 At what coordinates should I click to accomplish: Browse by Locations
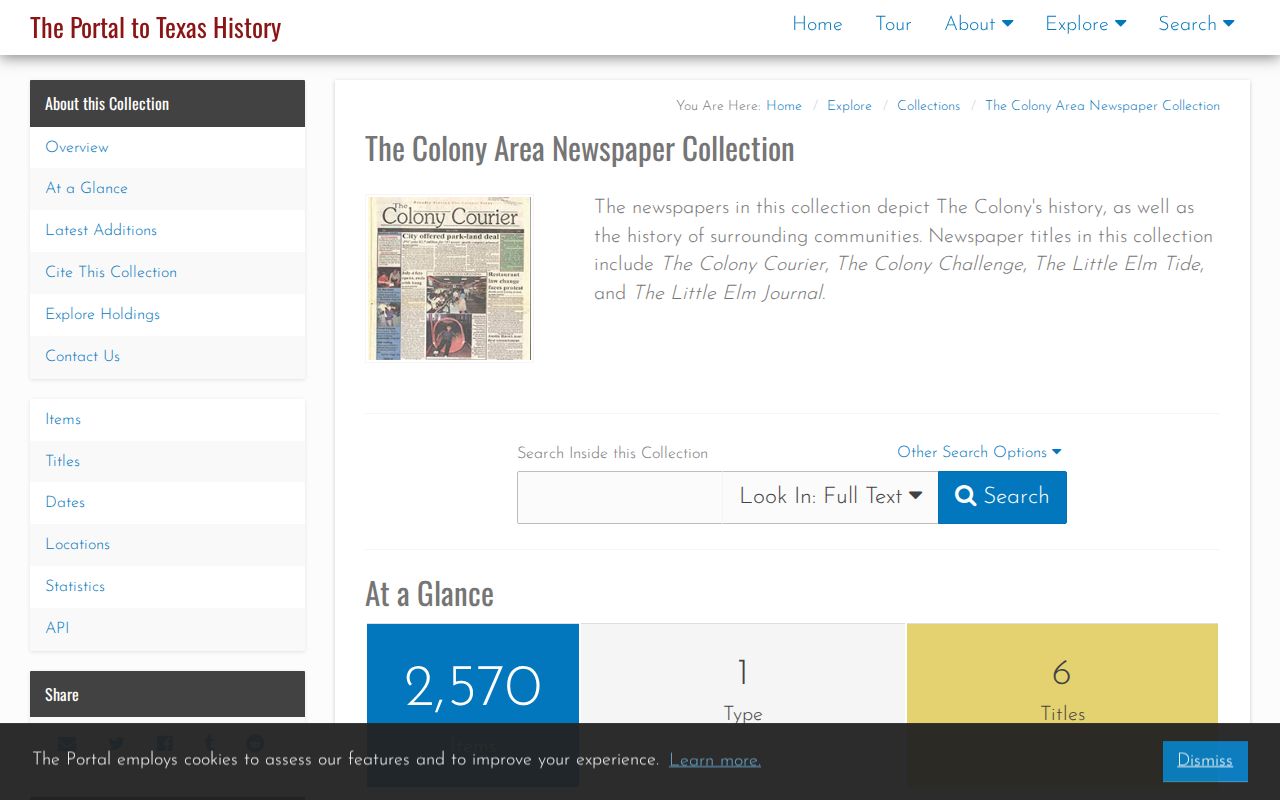pos(167,544)
